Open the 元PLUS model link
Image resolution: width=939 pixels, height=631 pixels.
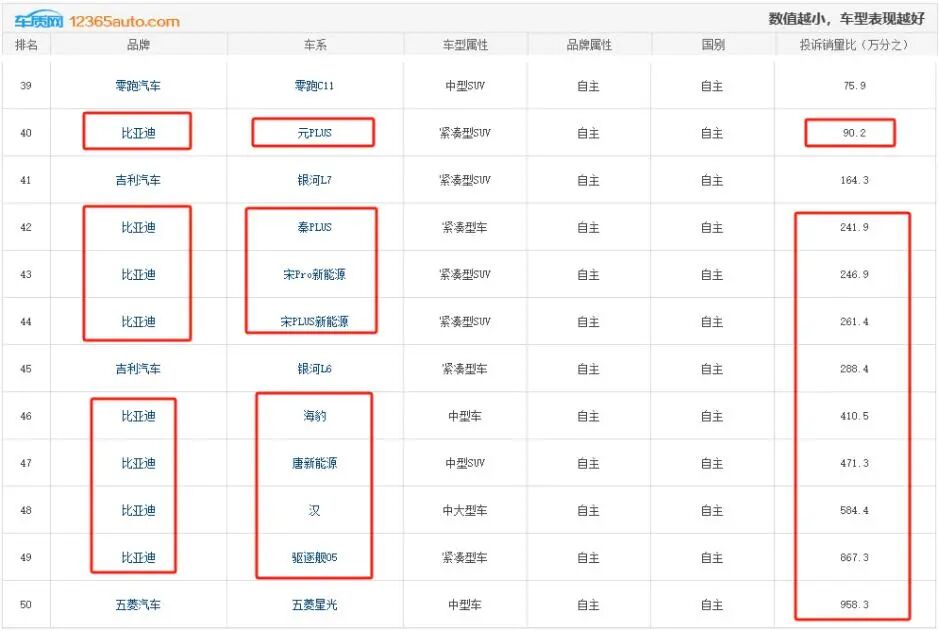[x=314, y=133]
